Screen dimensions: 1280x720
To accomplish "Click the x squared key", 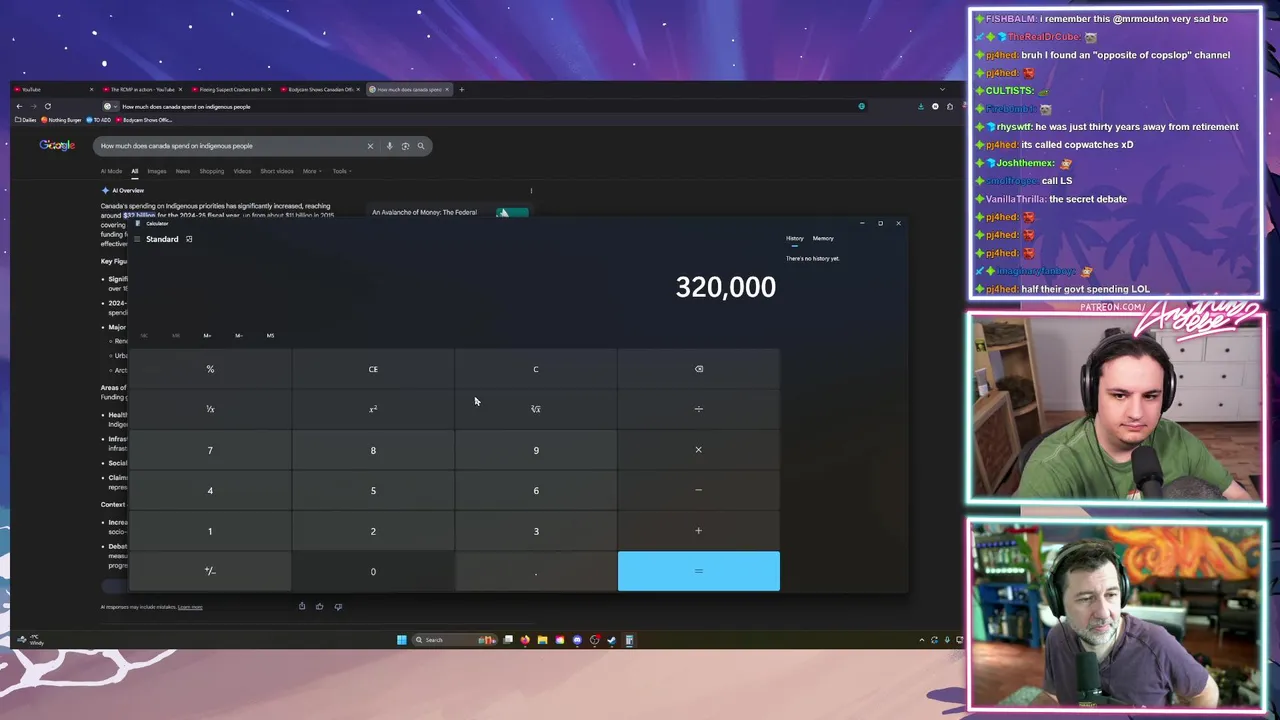I will point(373,409).
